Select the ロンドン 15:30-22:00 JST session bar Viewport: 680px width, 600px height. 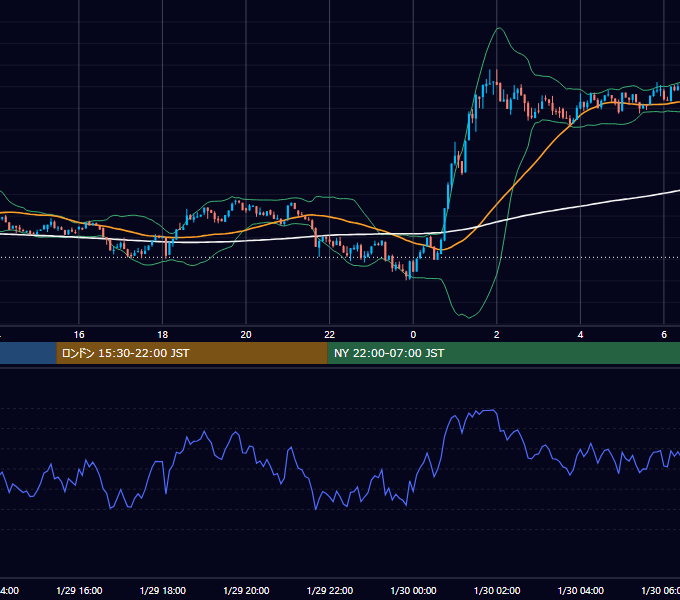click(x=192, y=353)
